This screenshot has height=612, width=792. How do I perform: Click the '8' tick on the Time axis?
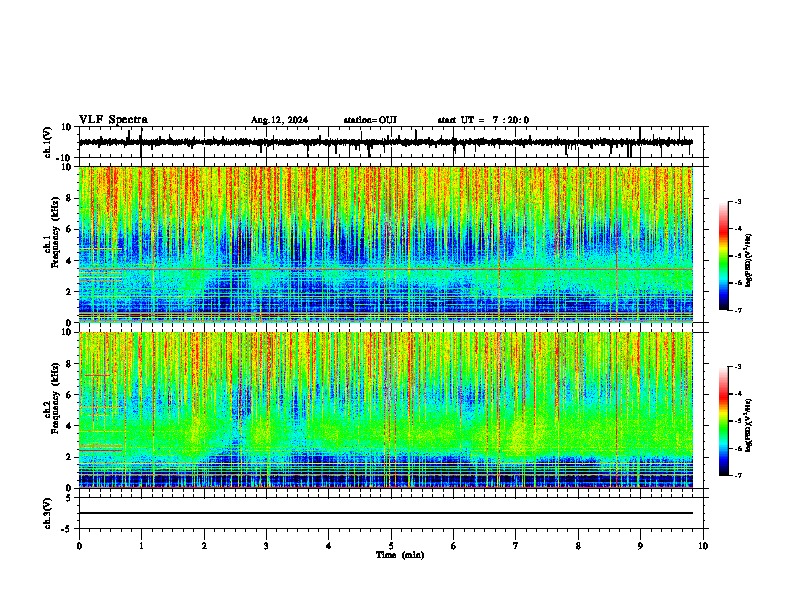[x=578, y=546]
